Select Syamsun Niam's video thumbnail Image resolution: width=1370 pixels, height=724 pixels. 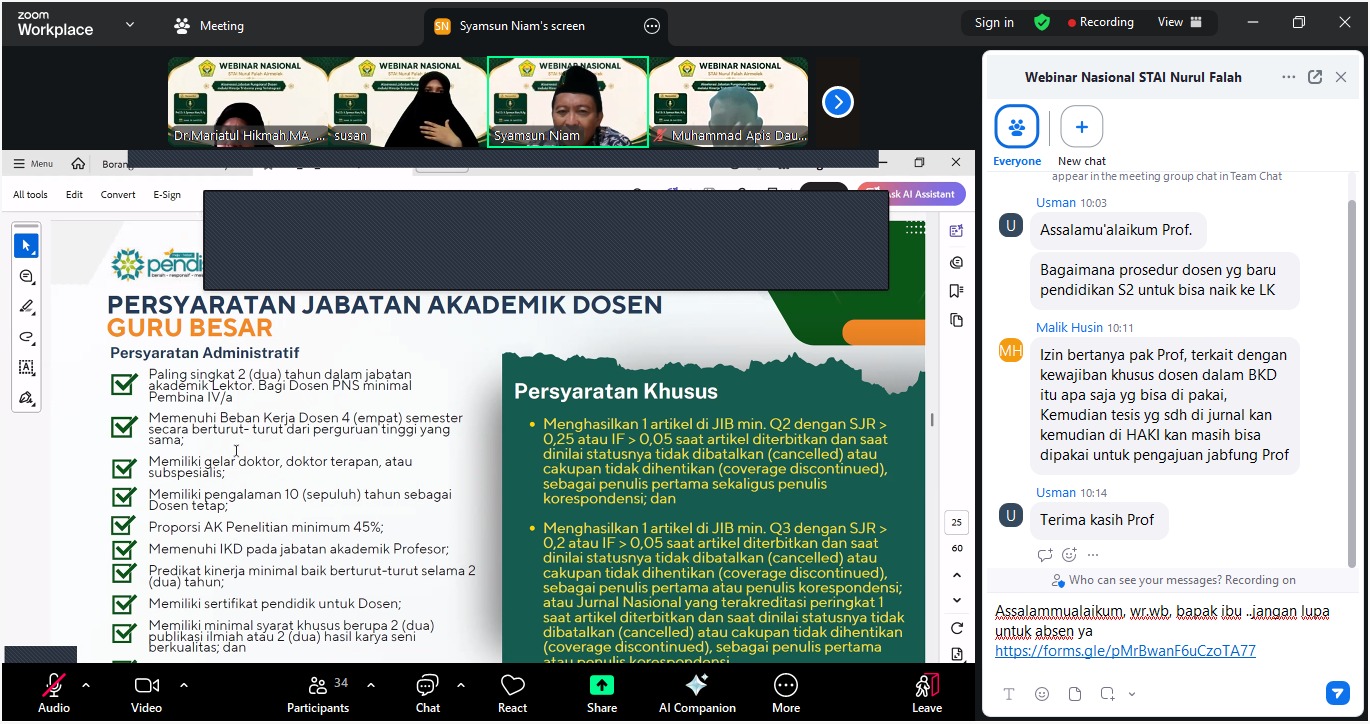click(x=568, y=101)
